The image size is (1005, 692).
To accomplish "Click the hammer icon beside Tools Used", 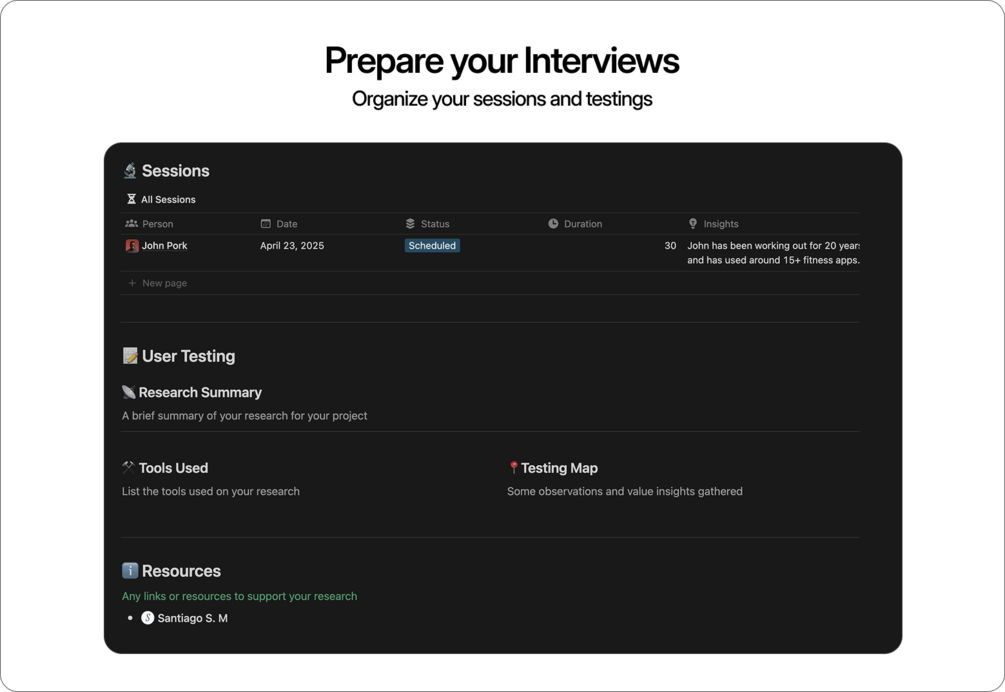I will click(x=128, y=467).
